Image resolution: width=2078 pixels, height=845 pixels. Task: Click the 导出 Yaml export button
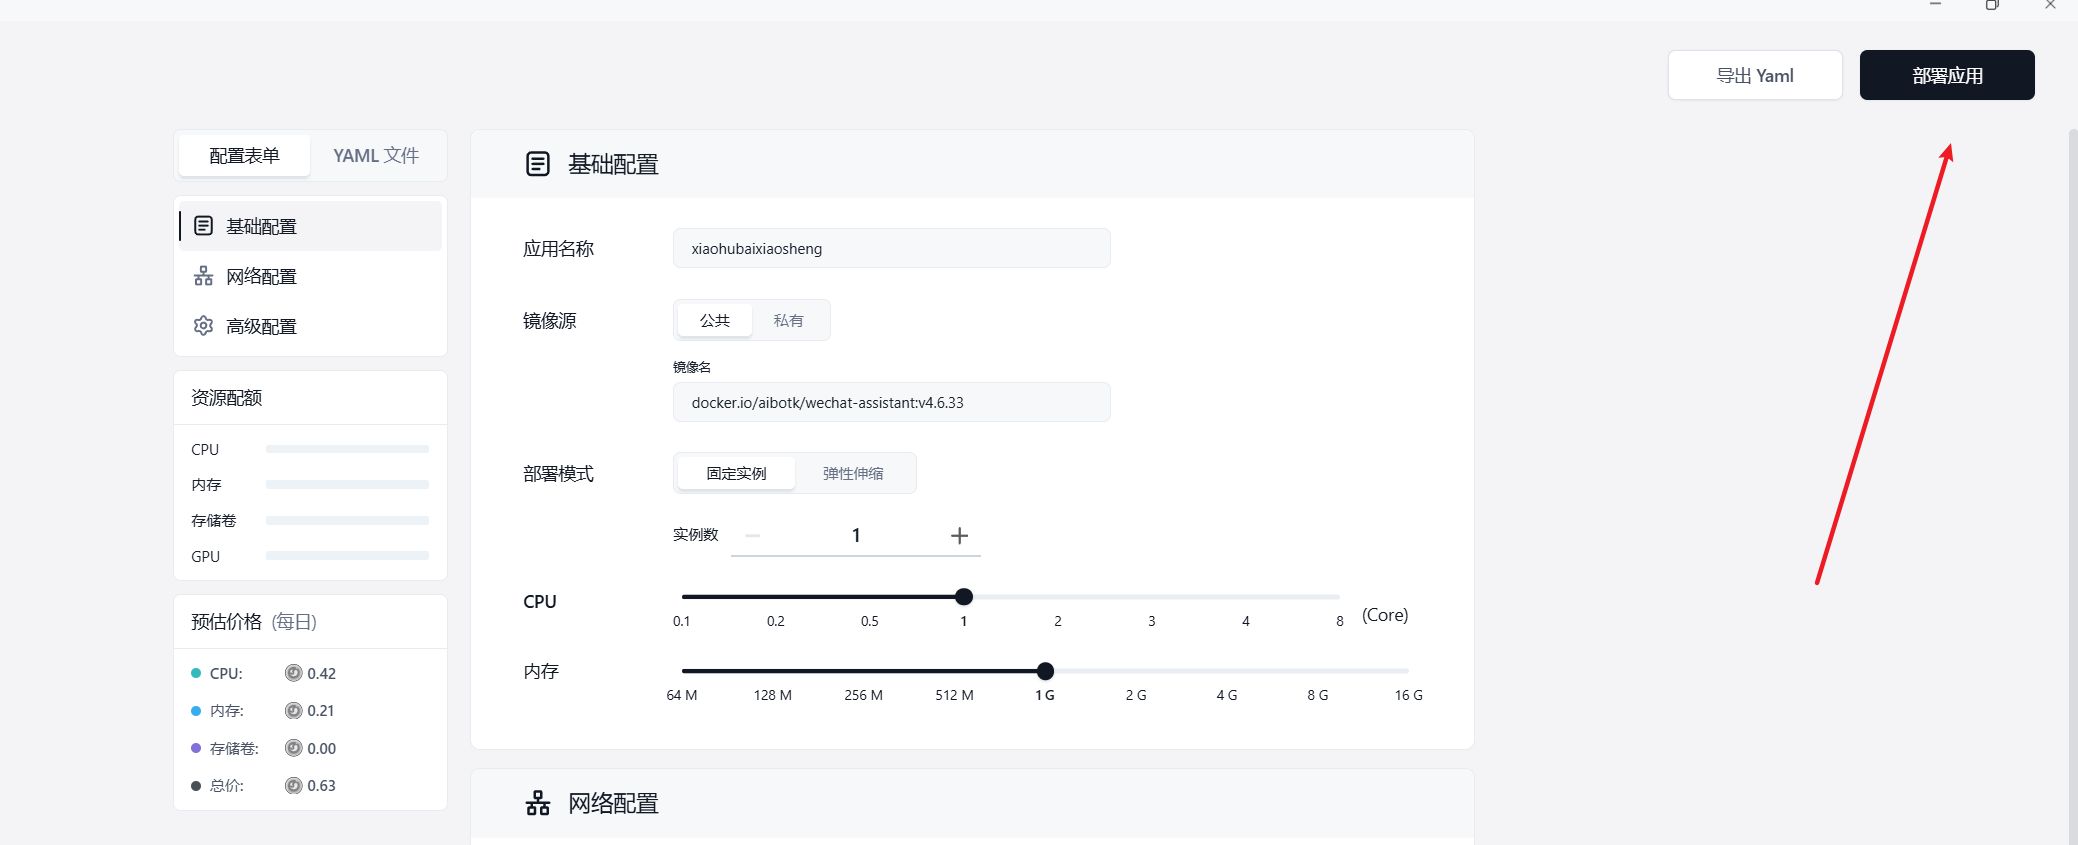pos(1755,75)
